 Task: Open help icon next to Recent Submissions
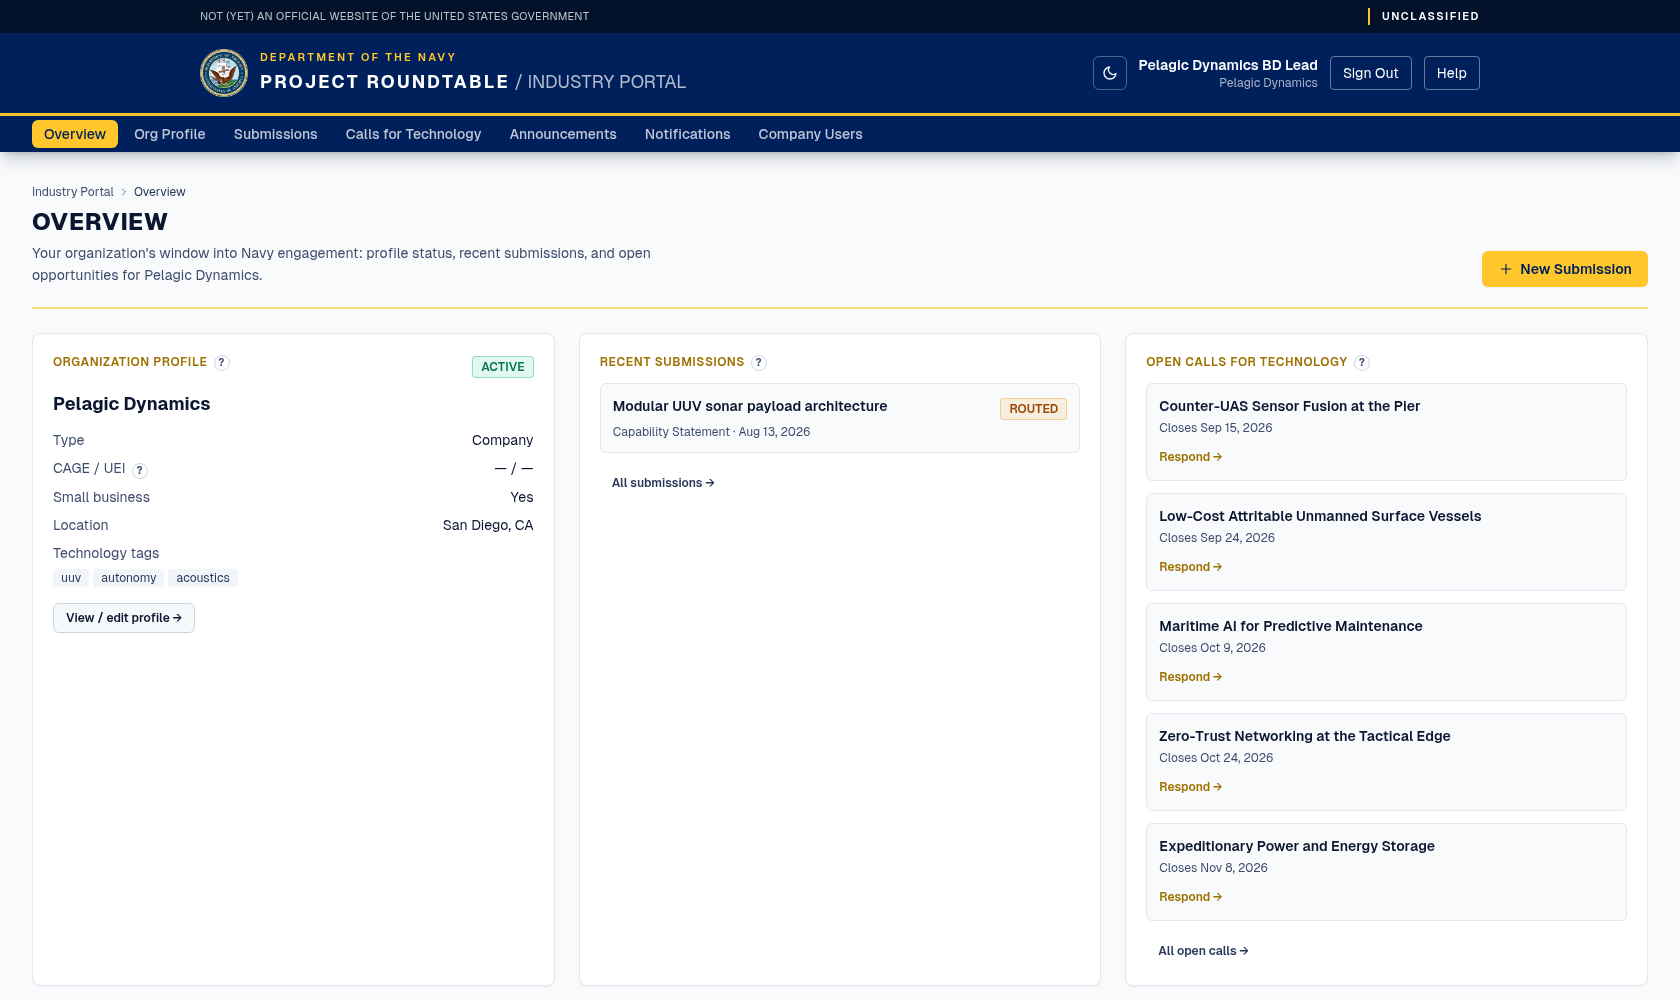coord(759,363)
